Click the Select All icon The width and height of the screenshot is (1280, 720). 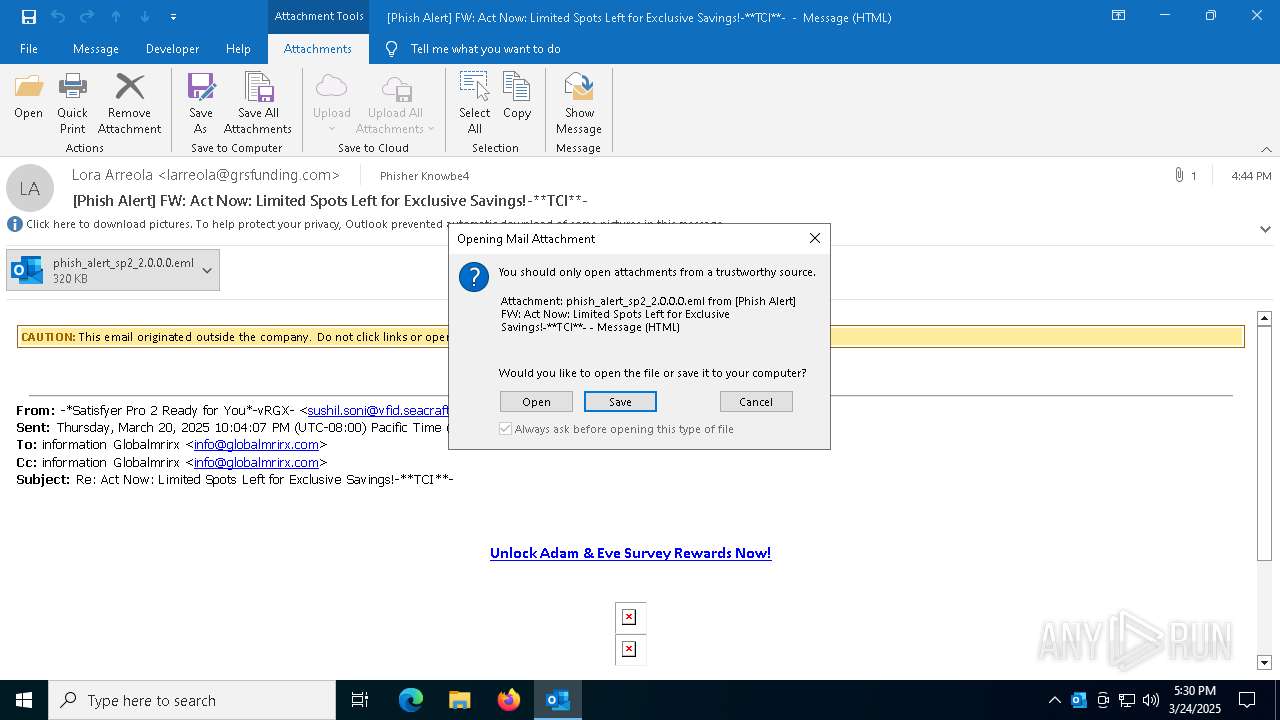click(474, 104)
